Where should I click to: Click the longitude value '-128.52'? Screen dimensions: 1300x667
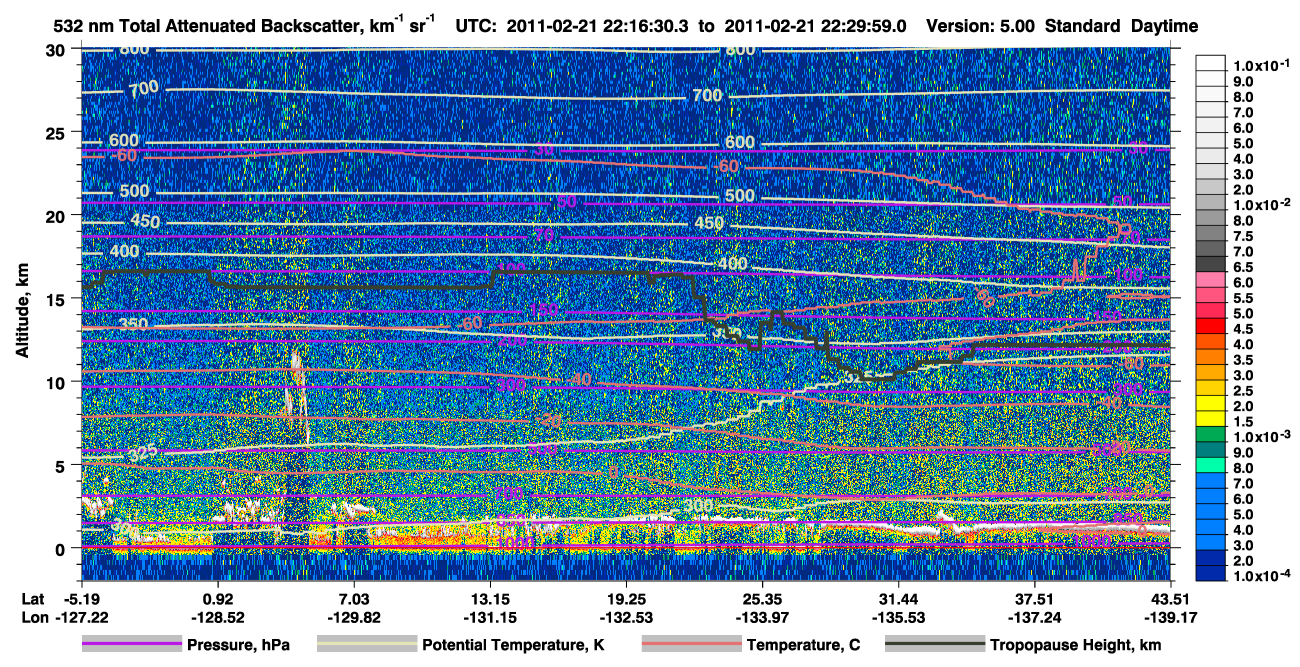coord(218,617)
